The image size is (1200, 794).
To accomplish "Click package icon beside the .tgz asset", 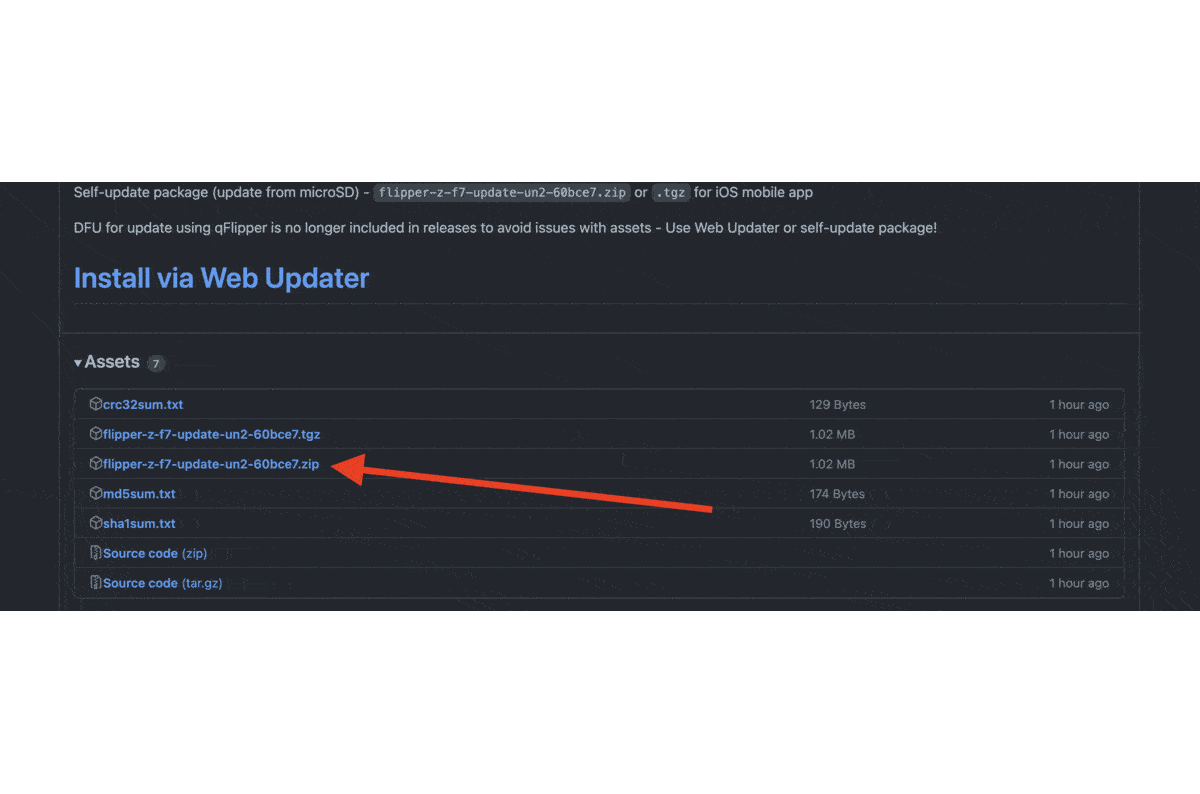I will coord(96,434).
